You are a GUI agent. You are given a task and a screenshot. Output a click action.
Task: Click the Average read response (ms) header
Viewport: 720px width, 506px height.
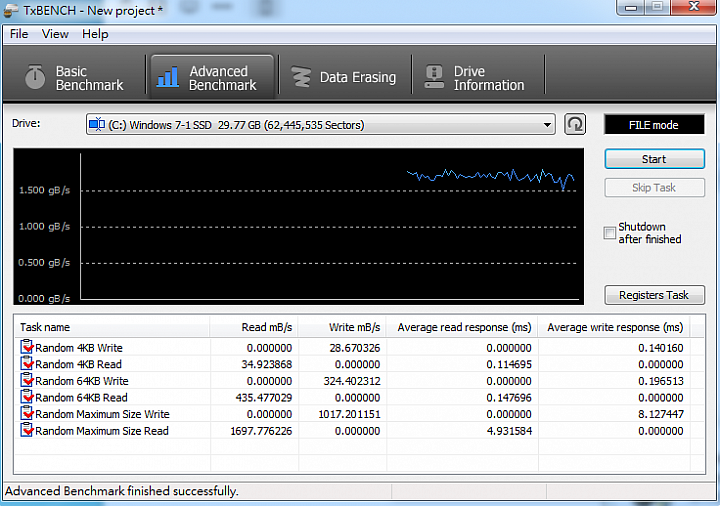pyautogui.click(x=462, y=327)
